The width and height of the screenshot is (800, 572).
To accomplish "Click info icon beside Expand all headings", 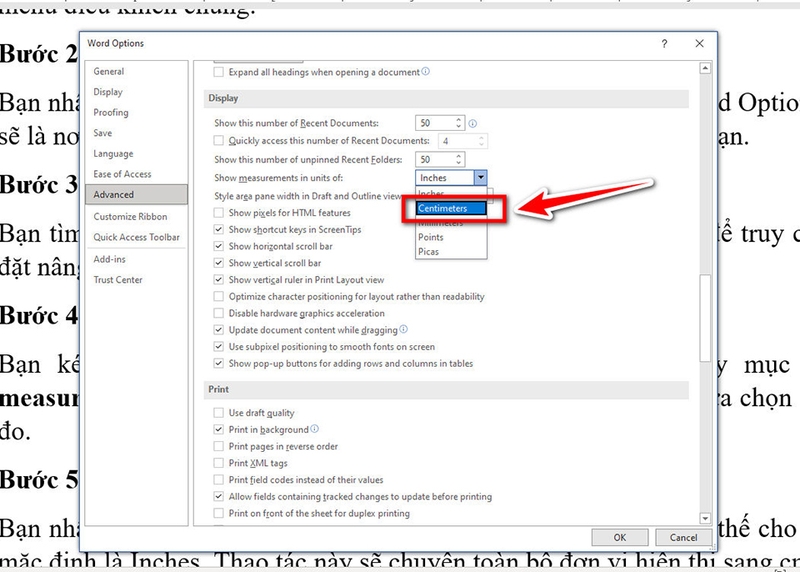I will click(426, 71).
